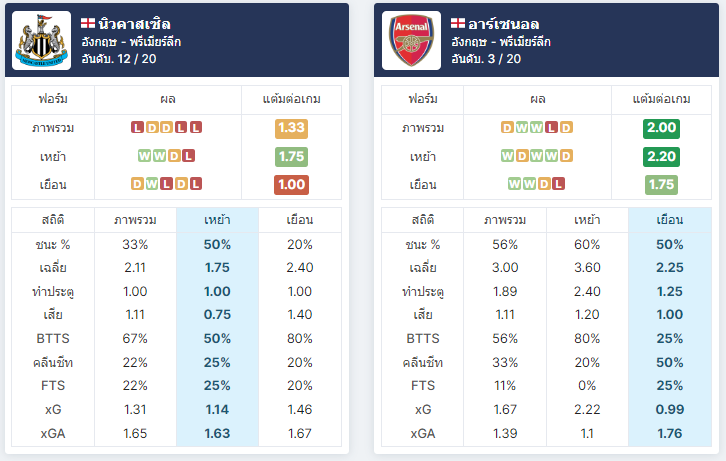This screenshot has width=726, height=461.
Task: Click first green W badge in Newcastle เหย้า form
Action: click(x=144, y=156)
